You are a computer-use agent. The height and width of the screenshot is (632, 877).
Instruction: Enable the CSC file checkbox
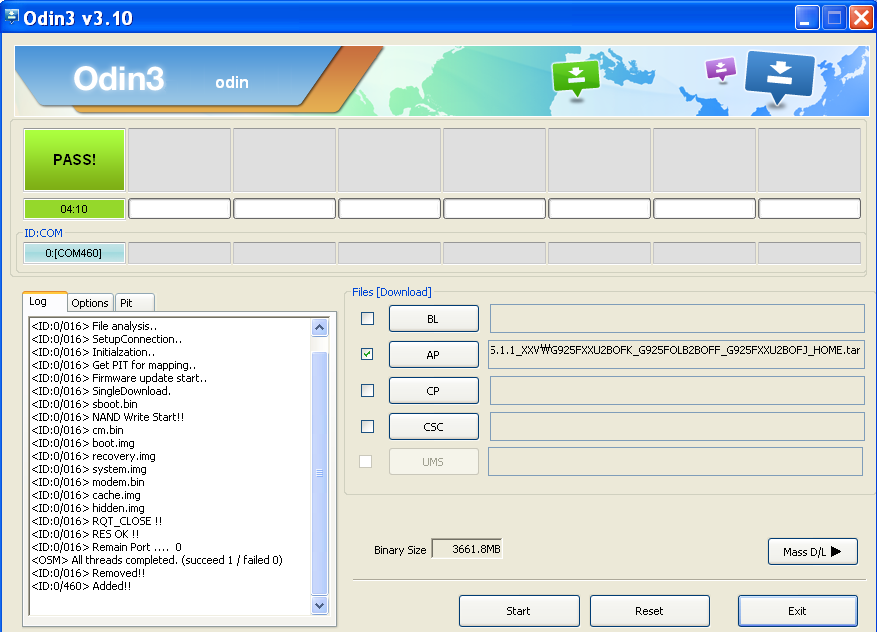tap(367, 427)
